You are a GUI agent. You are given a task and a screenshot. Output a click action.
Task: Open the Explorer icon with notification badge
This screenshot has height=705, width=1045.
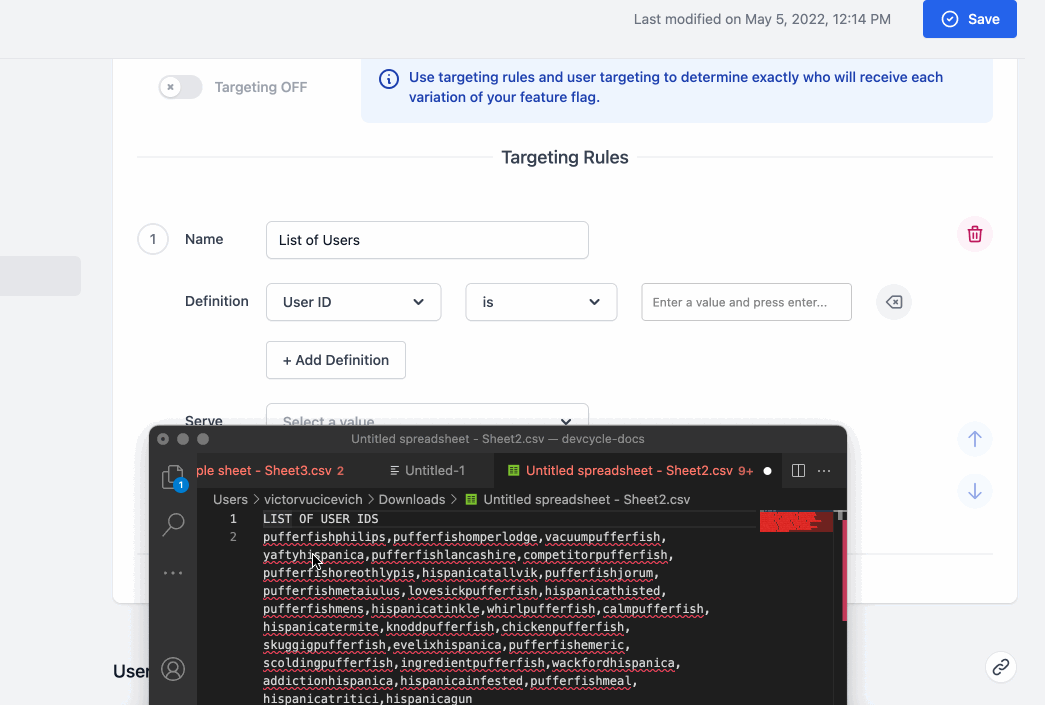pyautogui.click(x=173, y=479)
